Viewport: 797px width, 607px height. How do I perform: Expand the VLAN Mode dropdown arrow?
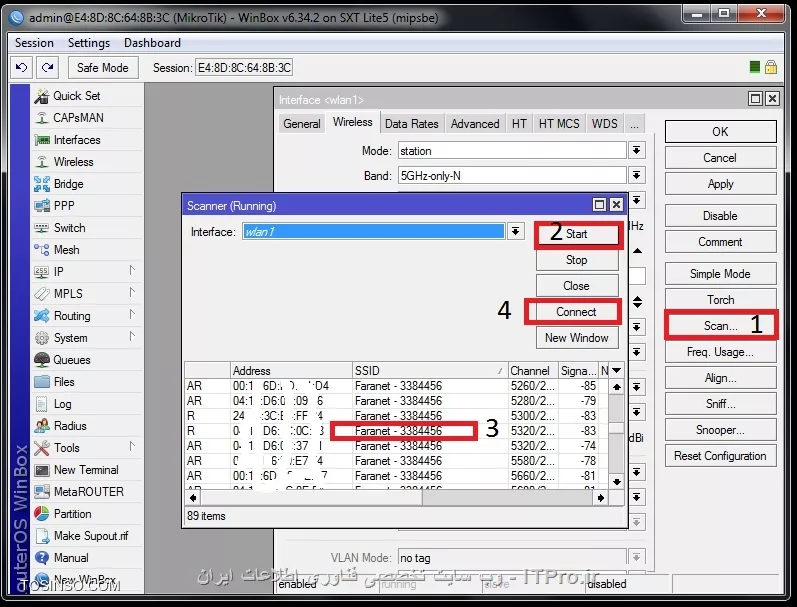pos(636,558)
